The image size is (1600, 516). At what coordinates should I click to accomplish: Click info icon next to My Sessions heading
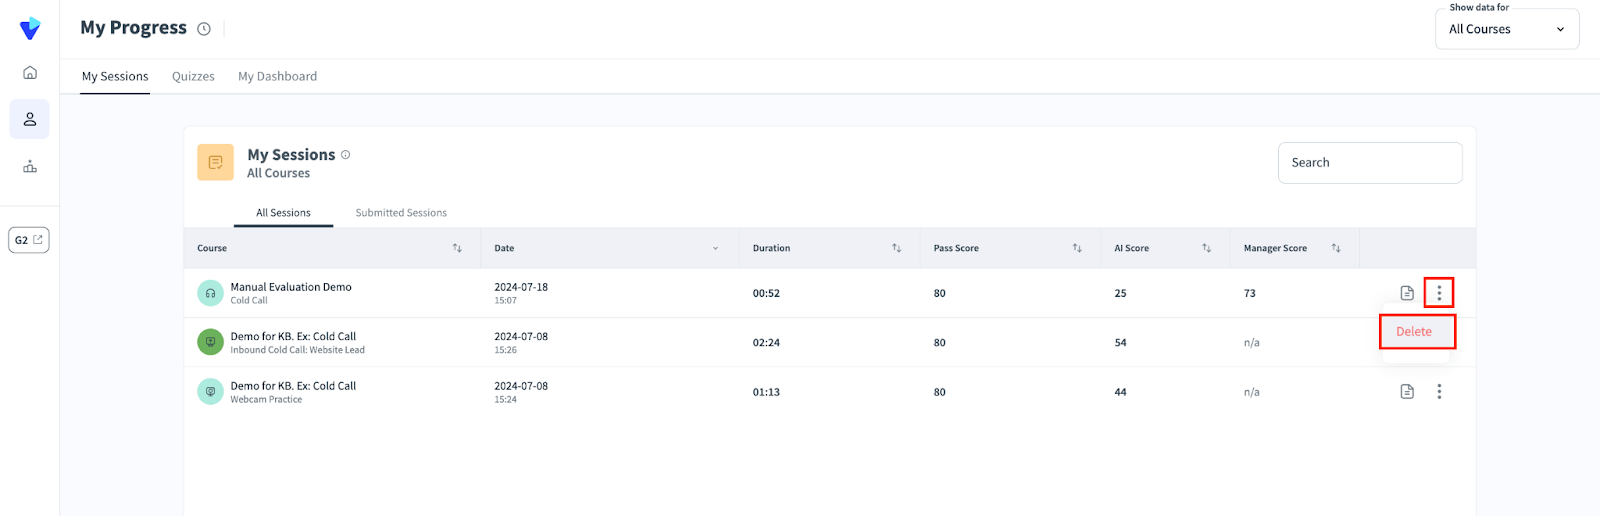[346, 155]
